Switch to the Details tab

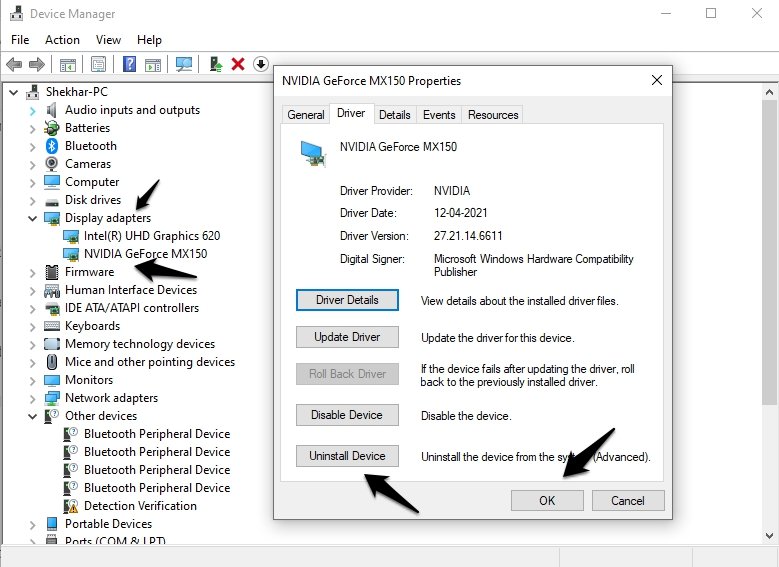point(394,115)
